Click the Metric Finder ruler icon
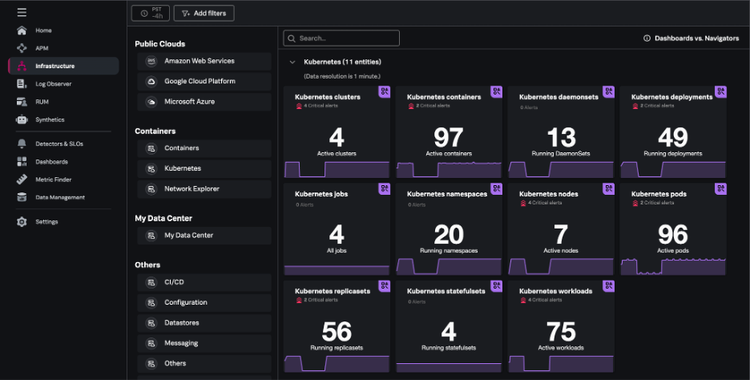Viewport: 750px width, 380px height. (x=22, y=179)
